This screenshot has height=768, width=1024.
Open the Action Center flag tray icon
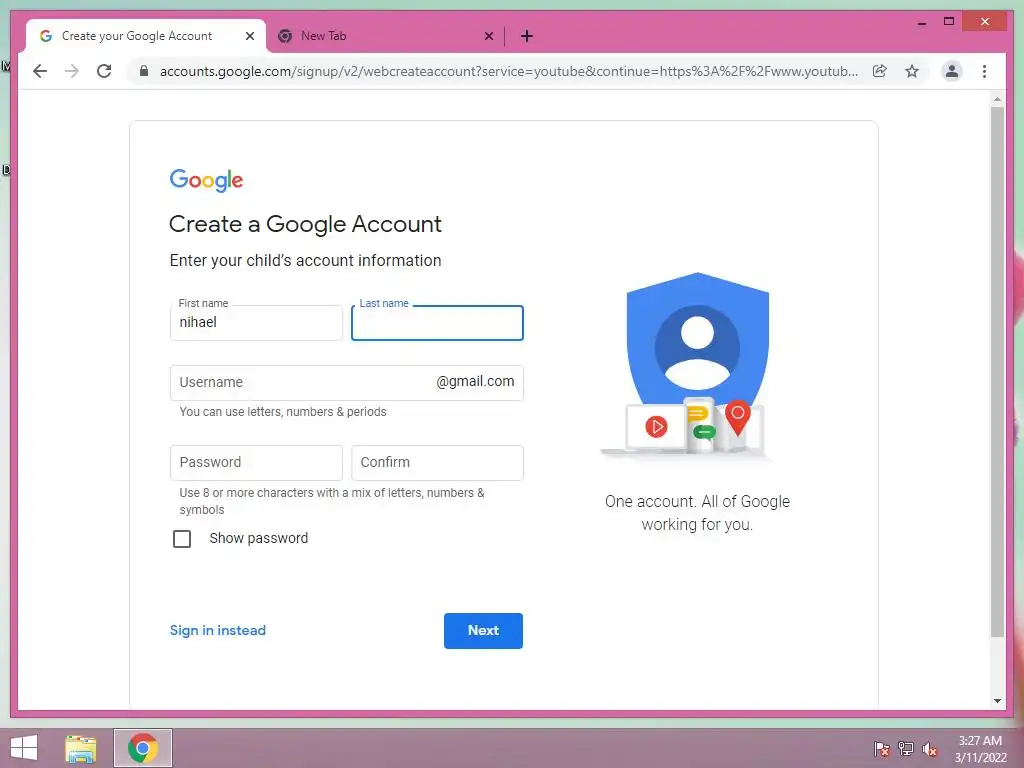(881, 749)
